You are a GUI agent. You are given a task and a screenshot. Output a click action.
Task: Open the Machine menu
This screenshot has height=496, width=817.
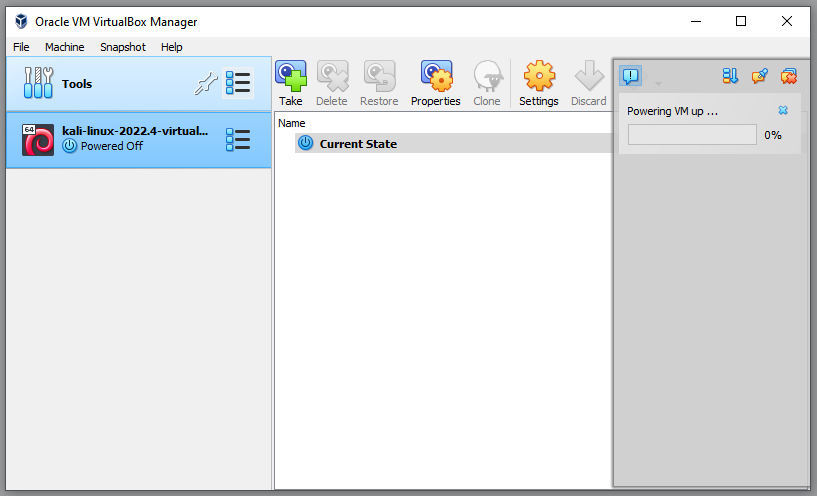click(65, 47)
